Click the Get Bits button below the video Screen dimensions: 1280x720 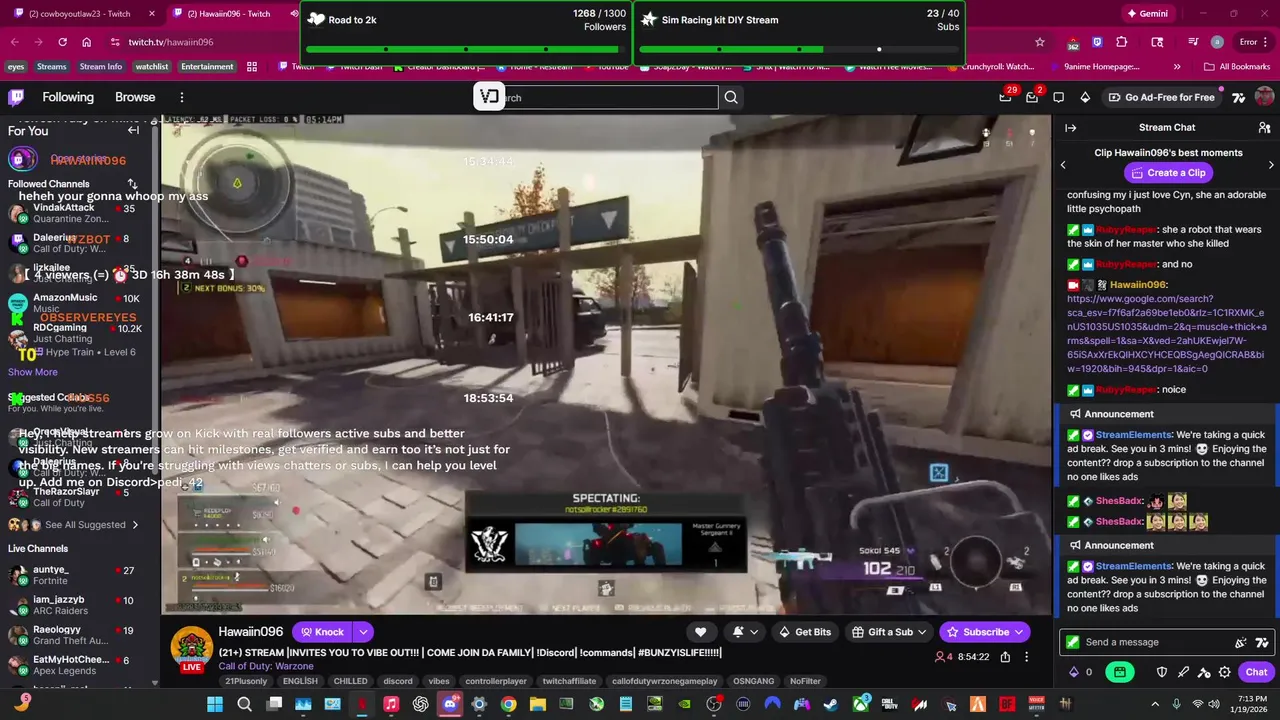804,632
